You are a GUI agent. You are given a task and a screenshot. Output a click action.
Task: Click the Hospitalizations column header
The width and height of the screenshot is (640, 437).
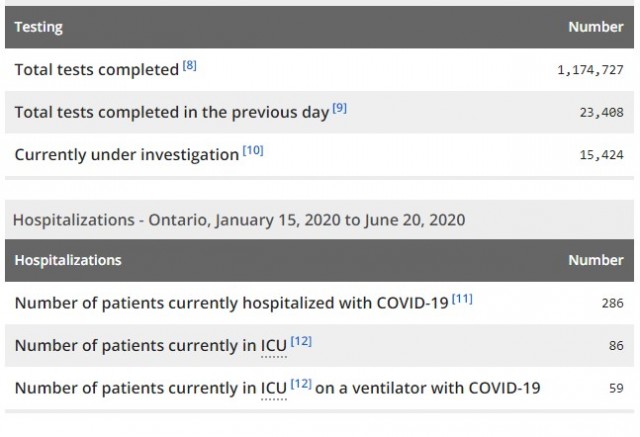click(68, 260)
